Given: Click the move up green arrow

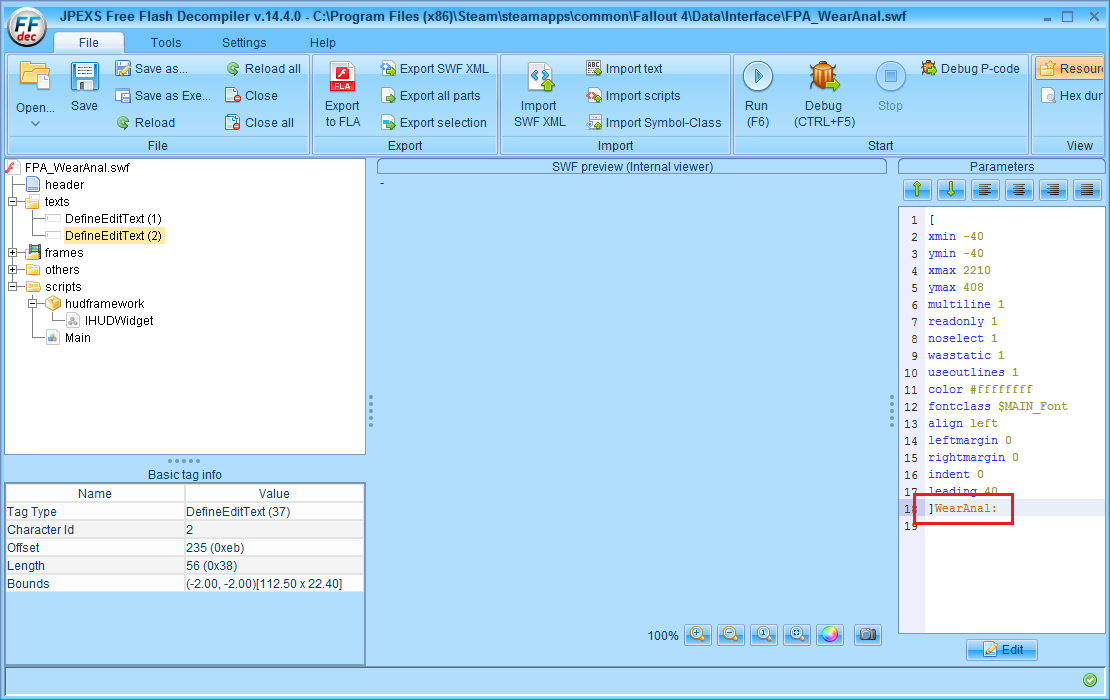Looking at the screenshot, I should (917, 190).
